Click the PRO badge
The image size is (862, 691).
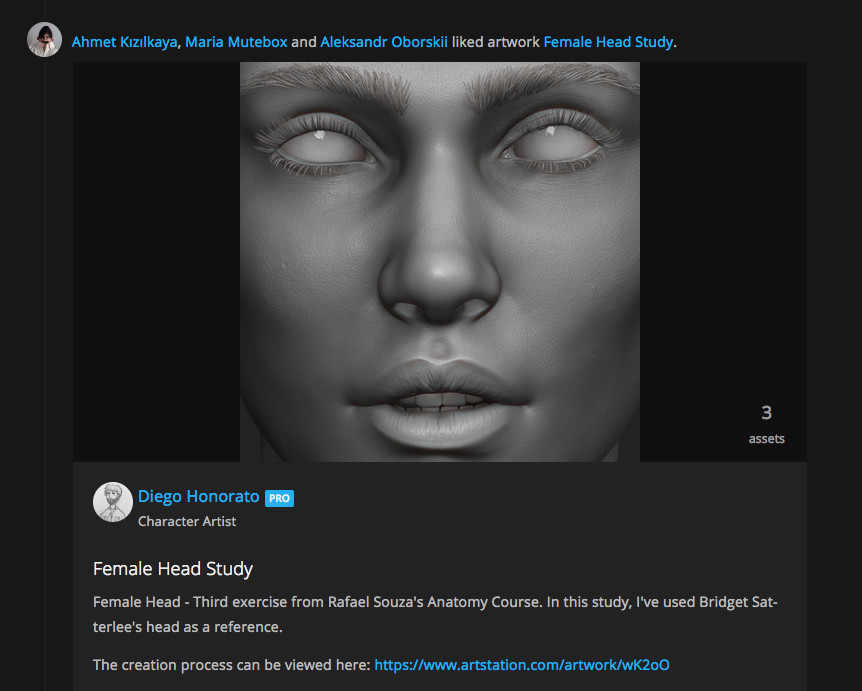[x=279, y=498]
